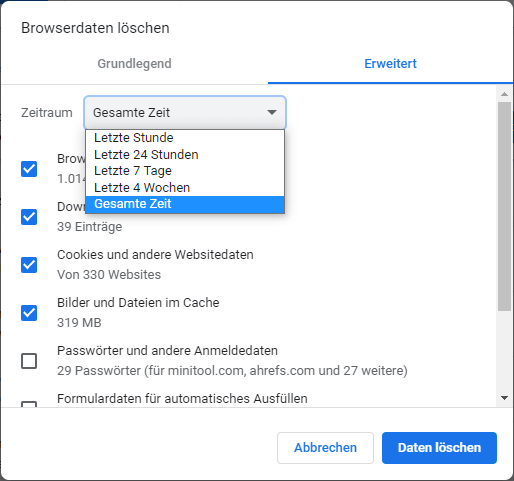Toggle 'Cookies und andere Websitedaten' checkbox
This screenshot has width=514, height=481.
(x=29, y=265)
